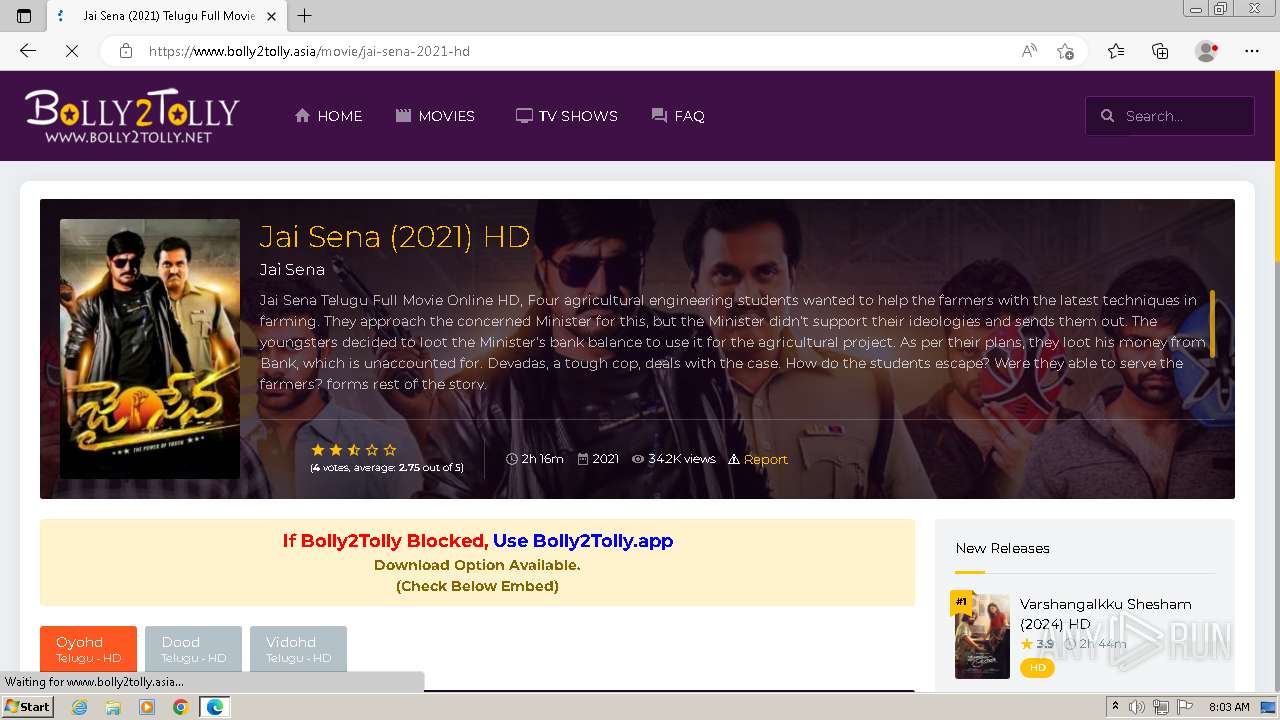
Task: Open the Windows Start menu
Action: tap(27, 707)
